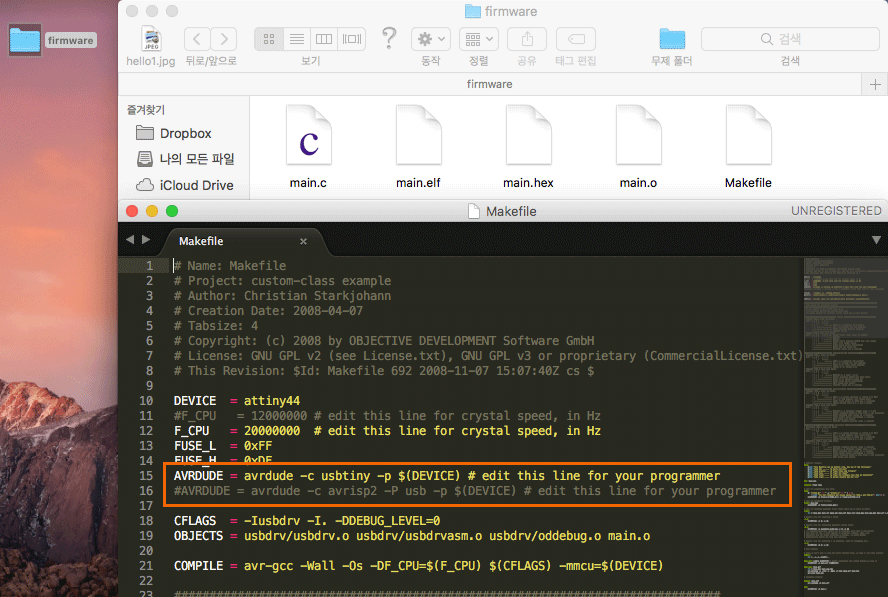Click the commented #AVRDUDE avrisp2 line
This screenshot has width=888, height=597.
[475, 491]
